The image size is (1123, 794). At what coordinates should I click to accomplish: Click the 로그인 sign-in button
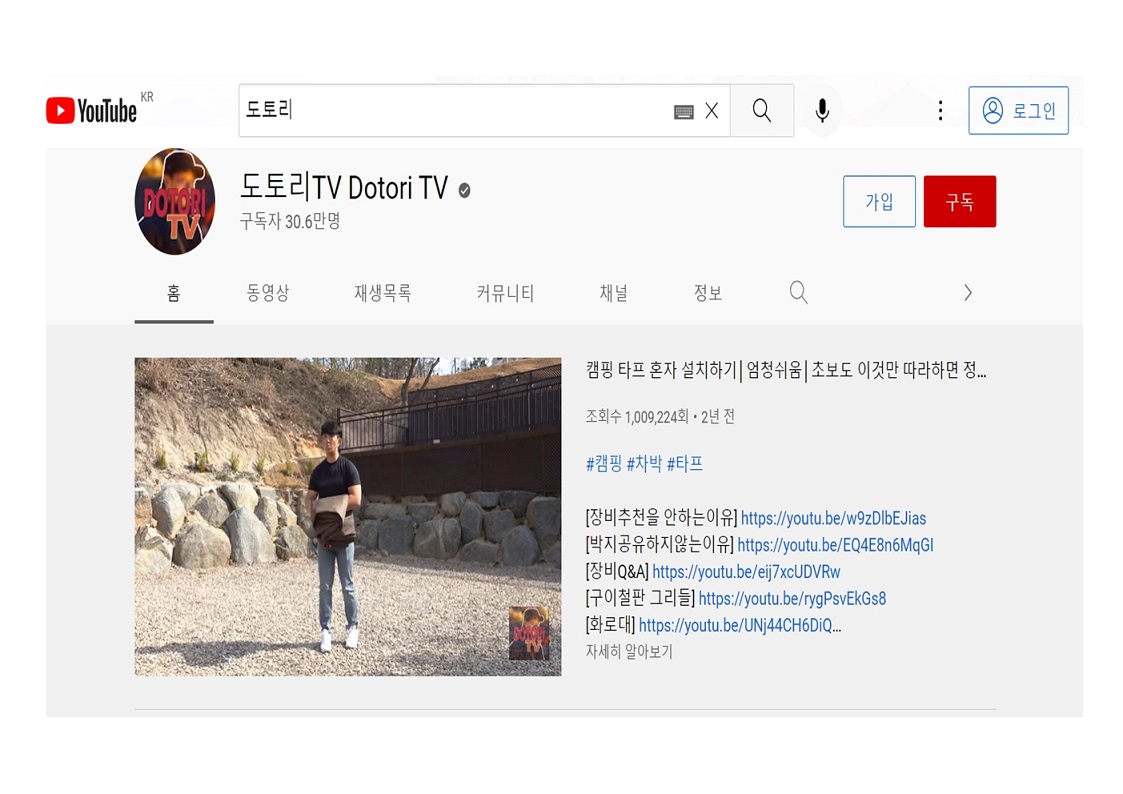[x=1018, y=110]
